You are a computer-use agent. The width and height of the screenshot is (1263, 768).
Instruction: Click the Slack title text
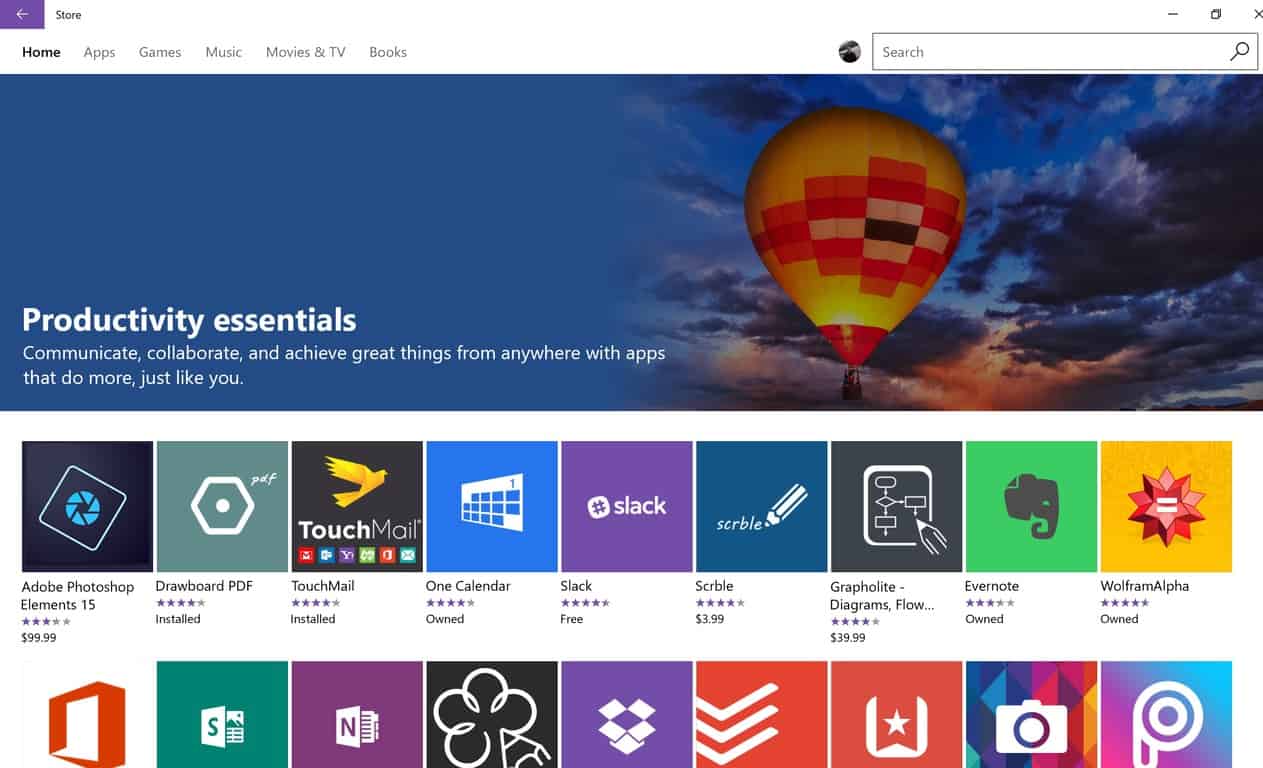click(x=576, y=586)
